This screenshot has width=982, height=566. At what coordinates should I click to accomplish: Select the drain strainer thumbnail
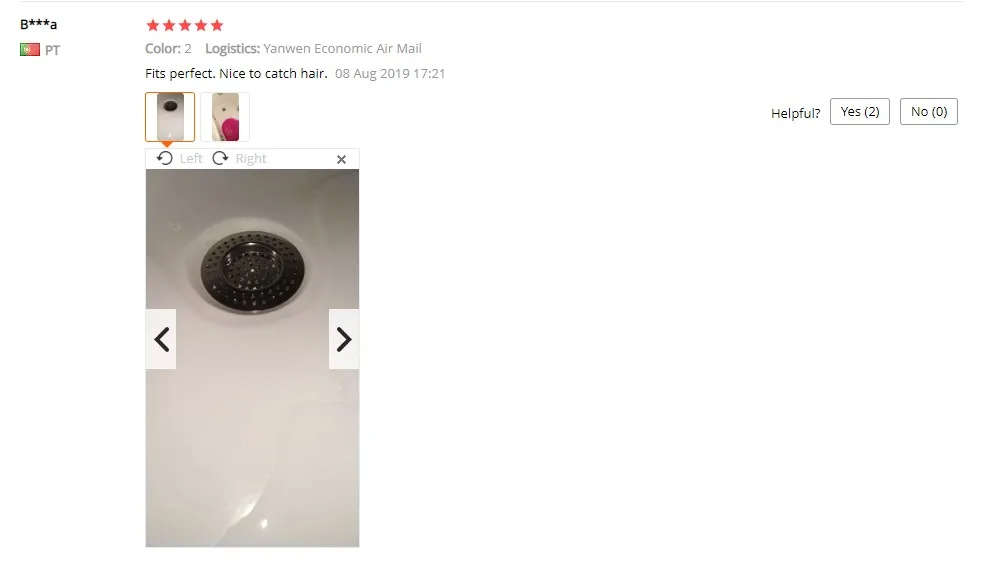[x=170, y=117]
